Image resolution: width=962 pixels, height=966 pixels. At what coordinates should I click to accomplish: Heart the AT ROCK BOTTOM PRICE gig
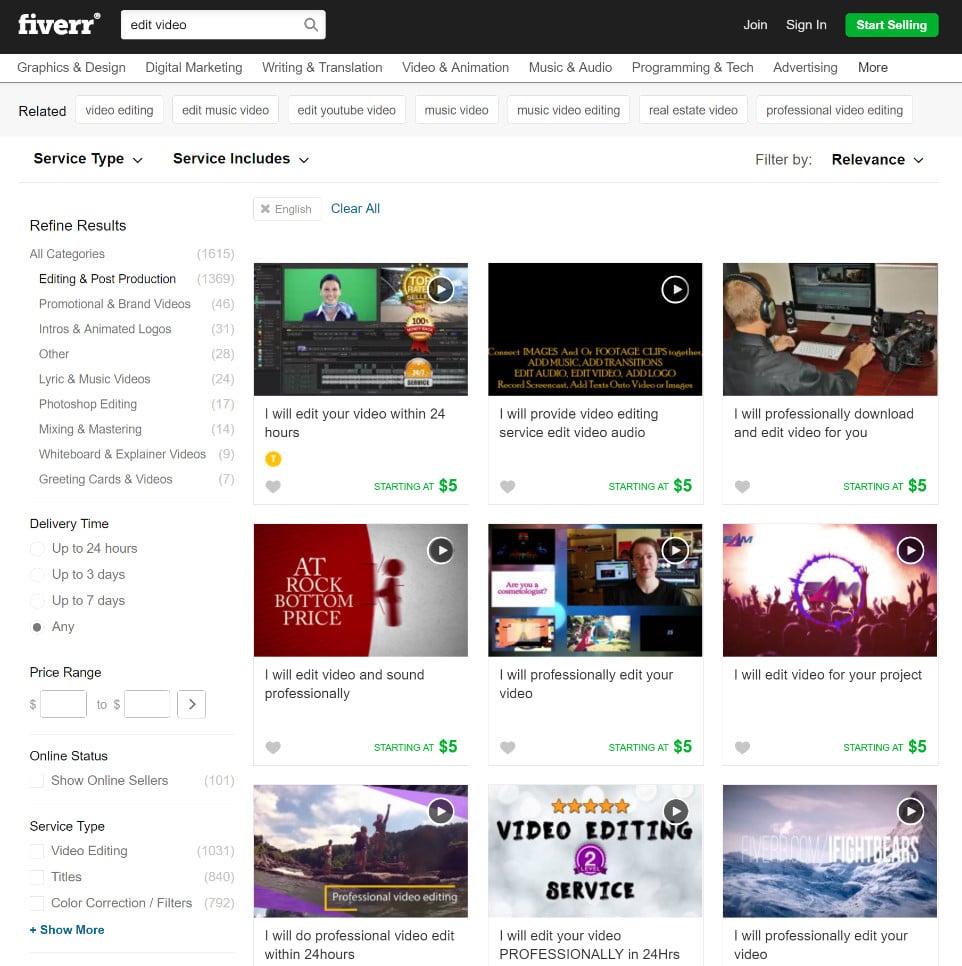(273, 747)
